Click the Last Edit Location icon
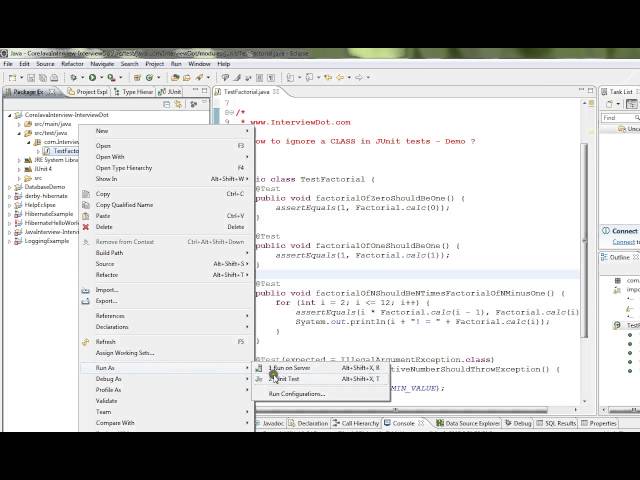 pyautogui.click(x=328, y=78)
